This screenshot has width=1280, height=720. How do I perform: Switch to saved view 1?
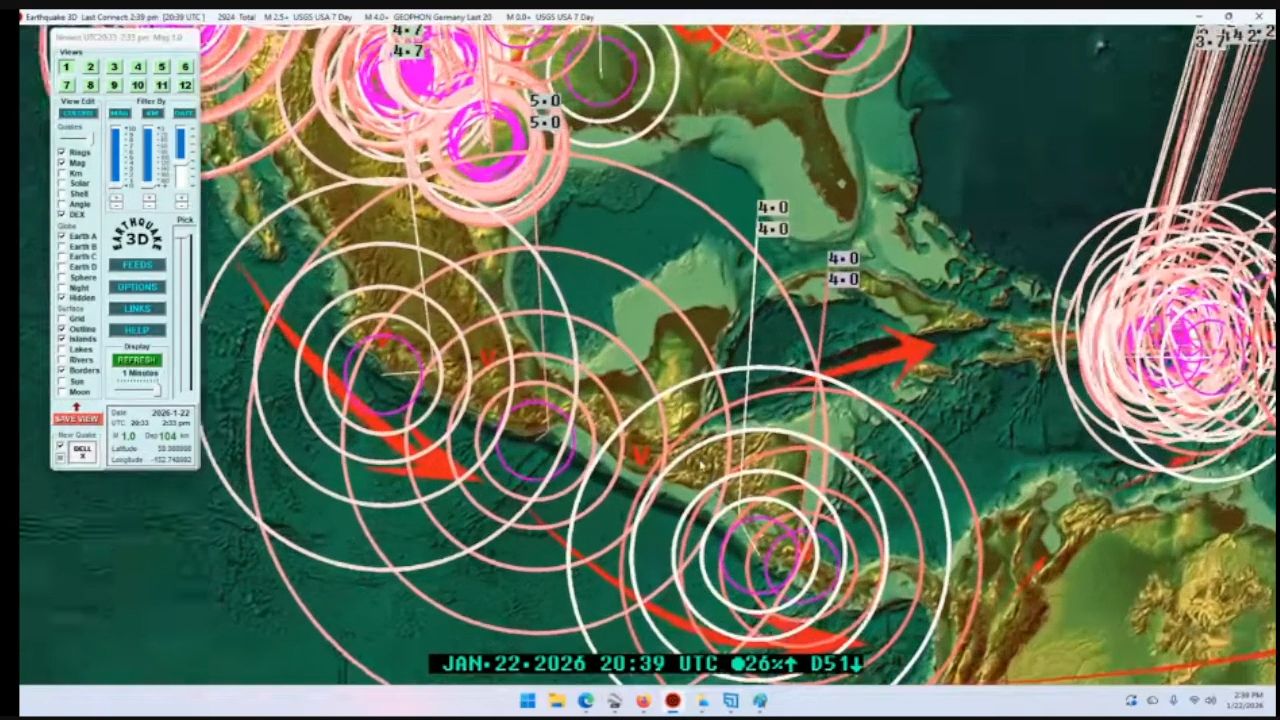[66, 67]
